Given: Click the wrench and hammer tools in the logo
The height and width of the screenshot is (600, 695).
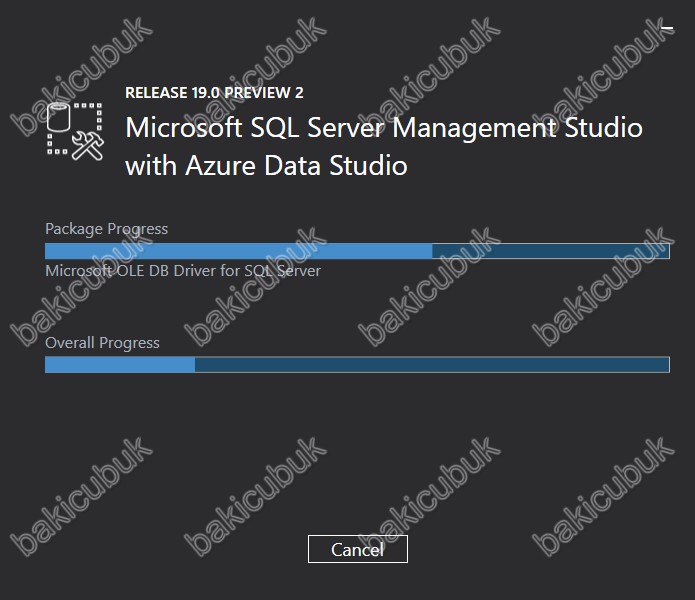Looking at the screenshot, I should pyautogui.click(x=88, y=145).
